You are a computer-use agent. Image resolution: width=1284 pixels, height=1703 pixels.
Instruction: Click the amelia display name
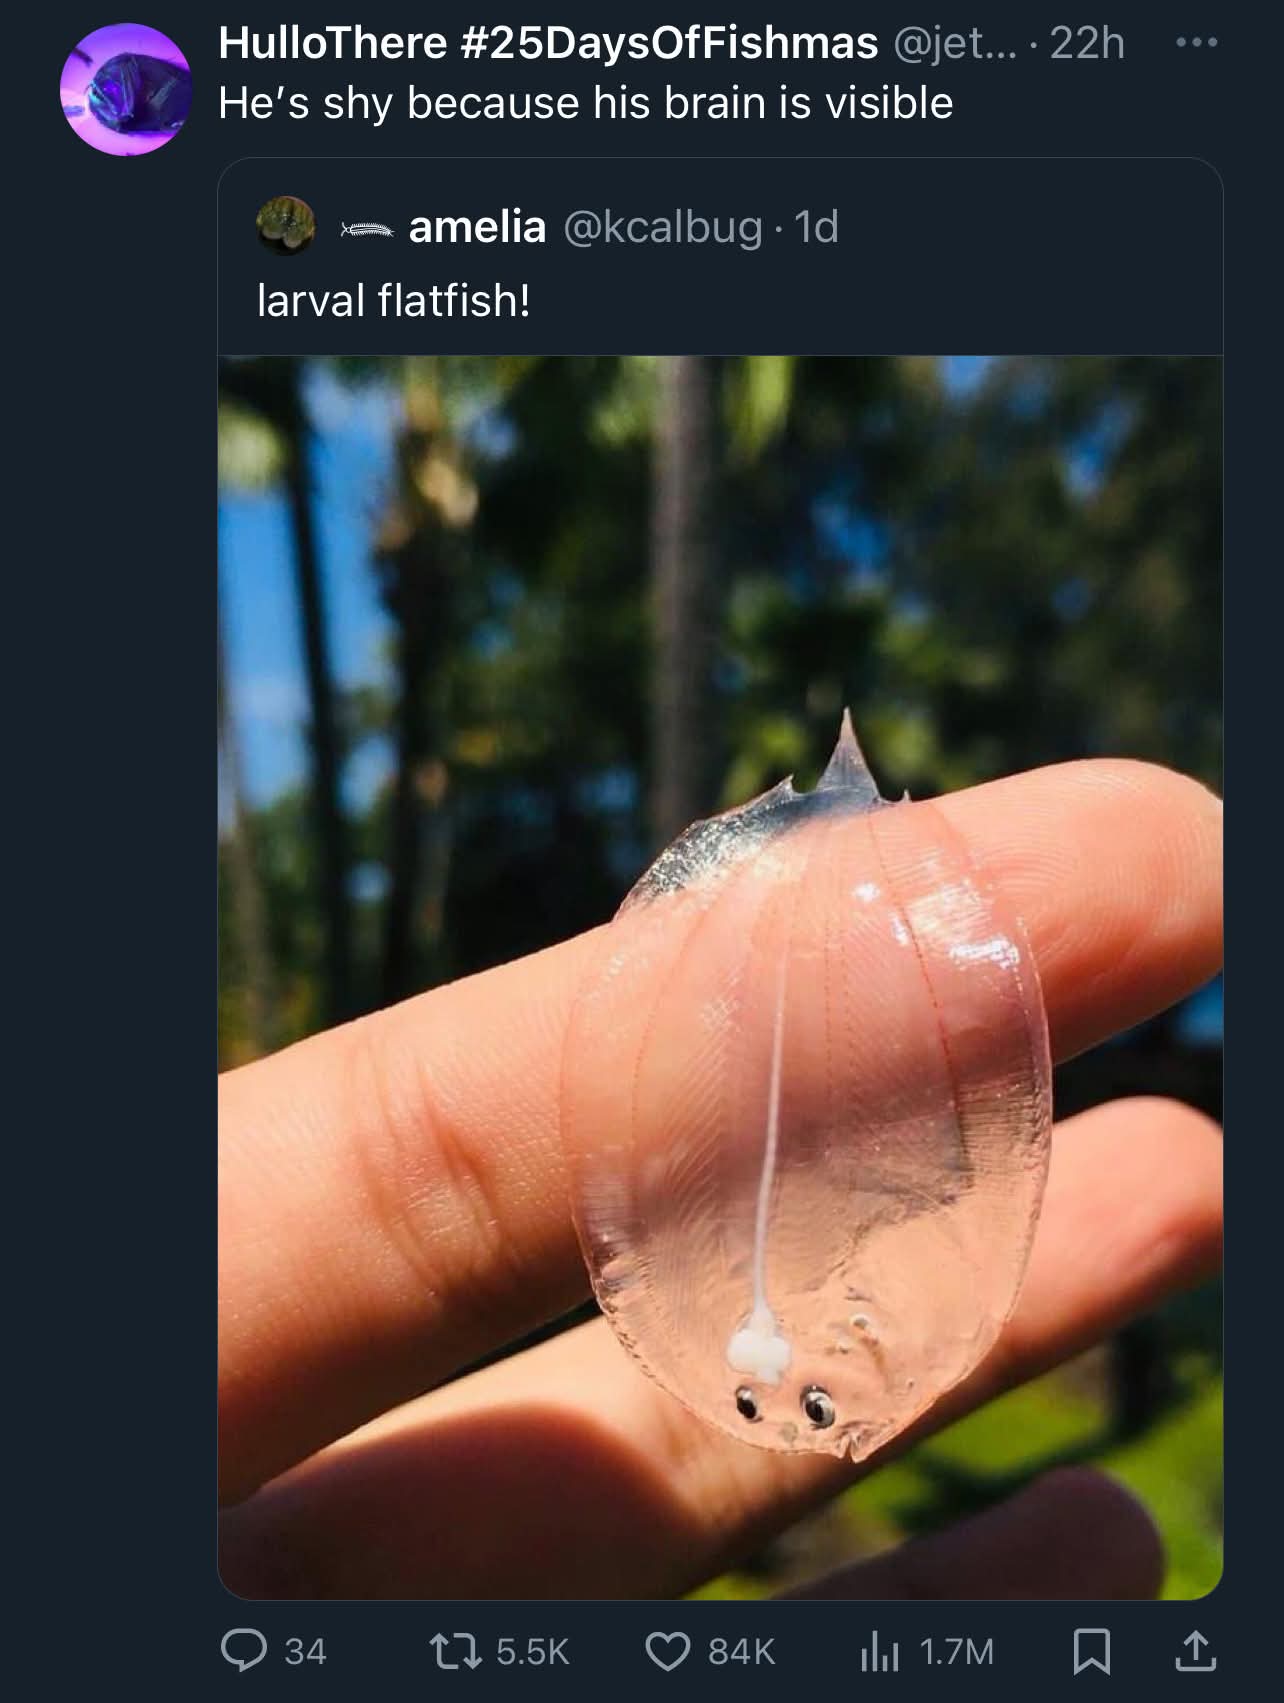click(477, 227)
